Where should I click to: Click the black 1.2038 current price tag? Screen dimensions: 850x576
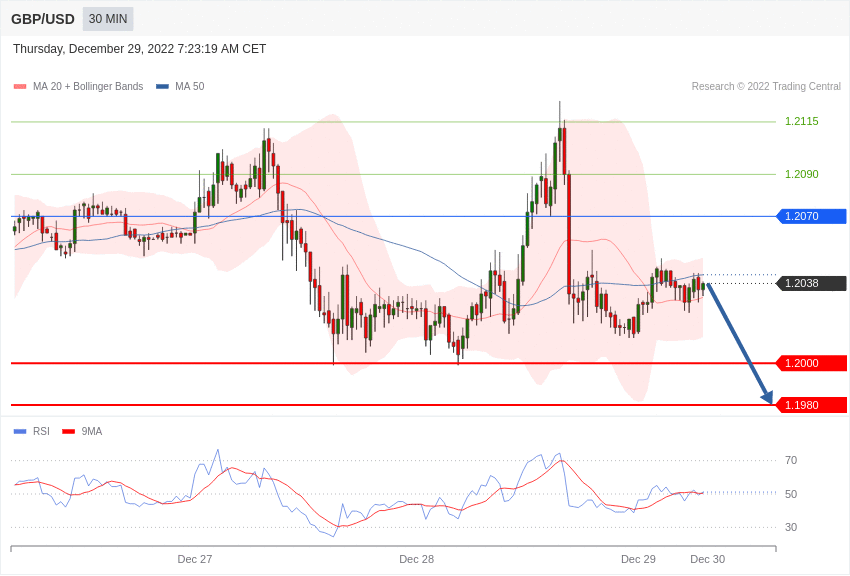click(812, 283)
